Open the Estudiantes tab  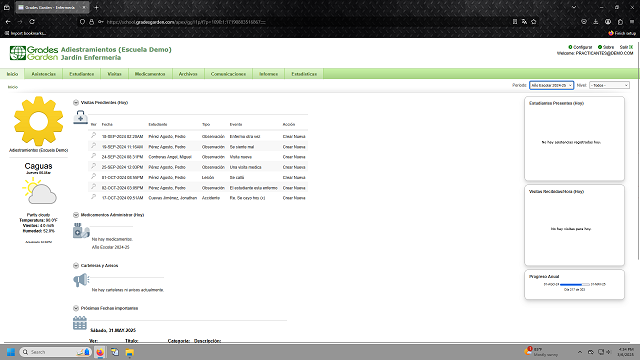82,74
